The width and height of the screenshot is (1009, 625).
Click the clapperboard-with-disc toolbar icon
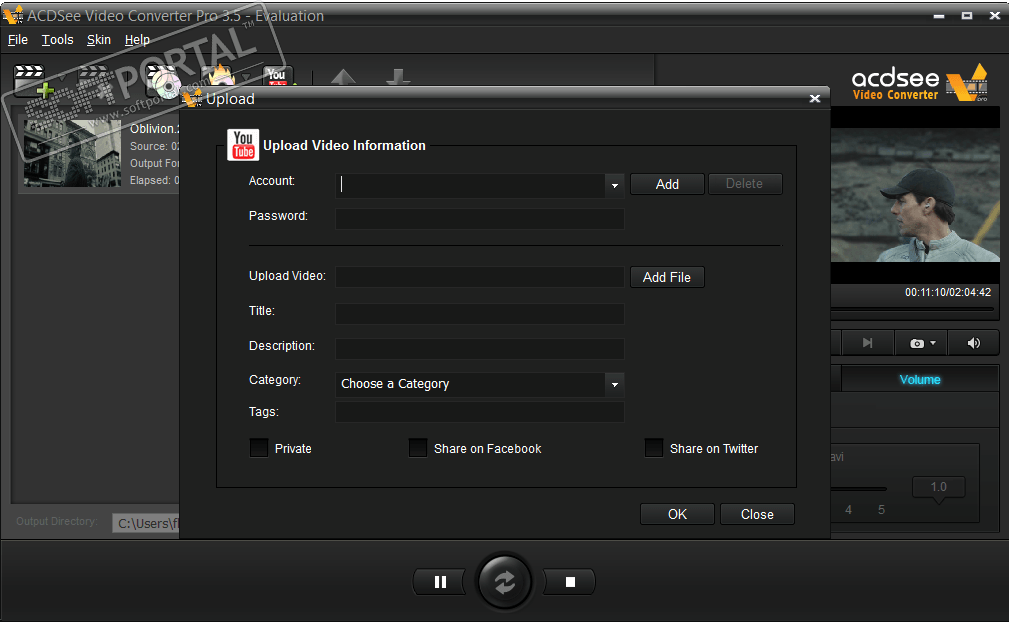[x=163, y=80]
